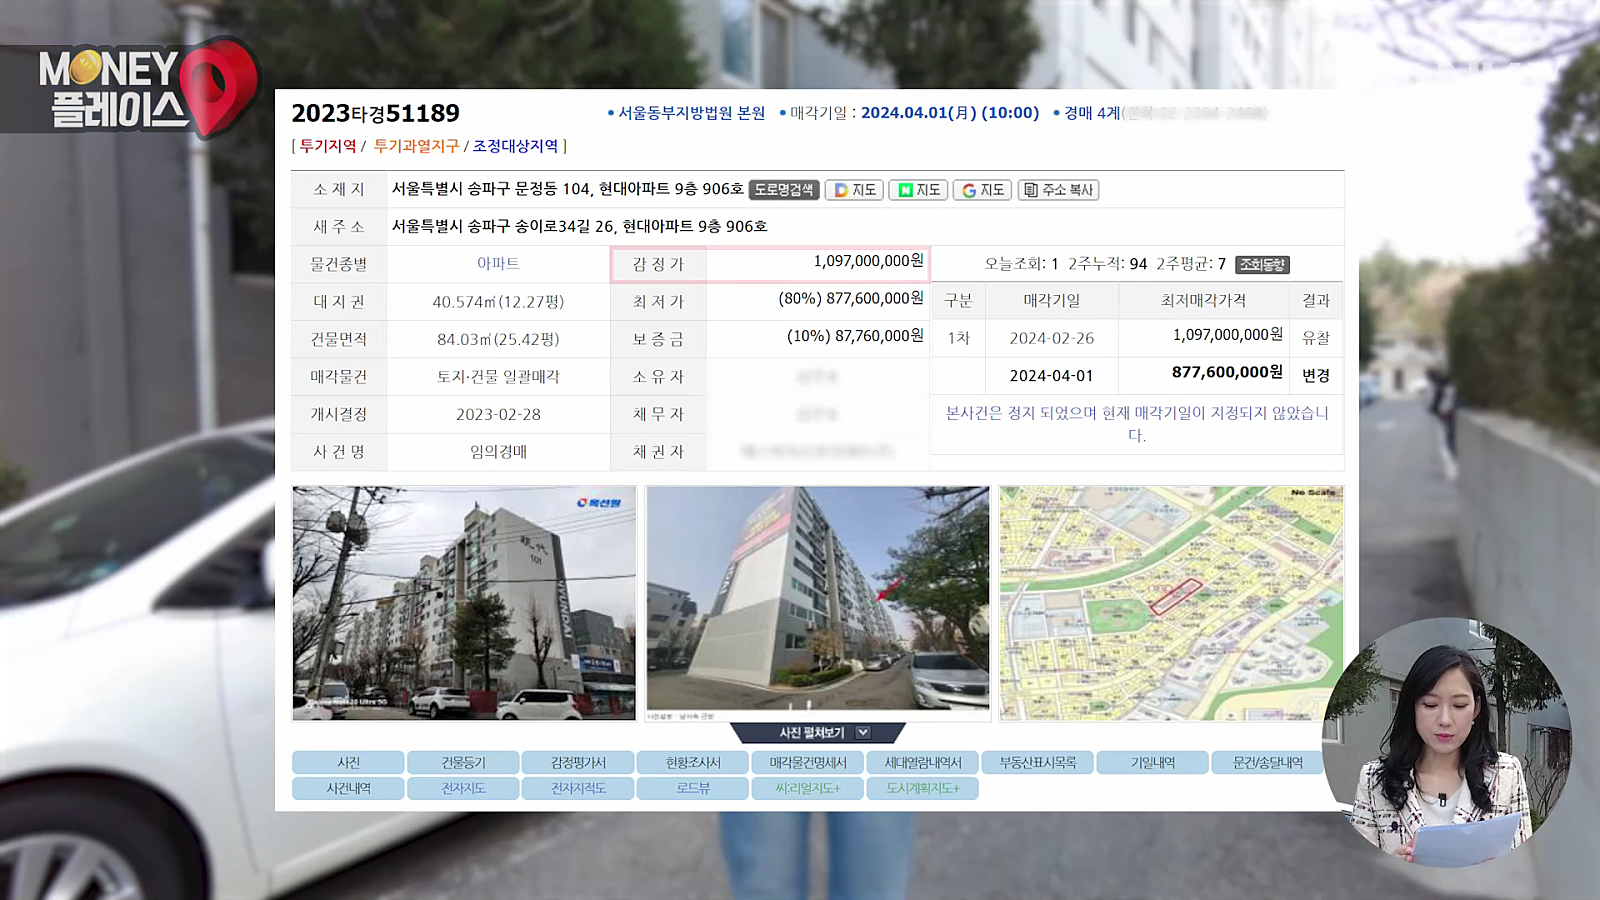Open the 전자지도 tab
Viewport: 1600px width, 900px height.
(x=463, y=789)
